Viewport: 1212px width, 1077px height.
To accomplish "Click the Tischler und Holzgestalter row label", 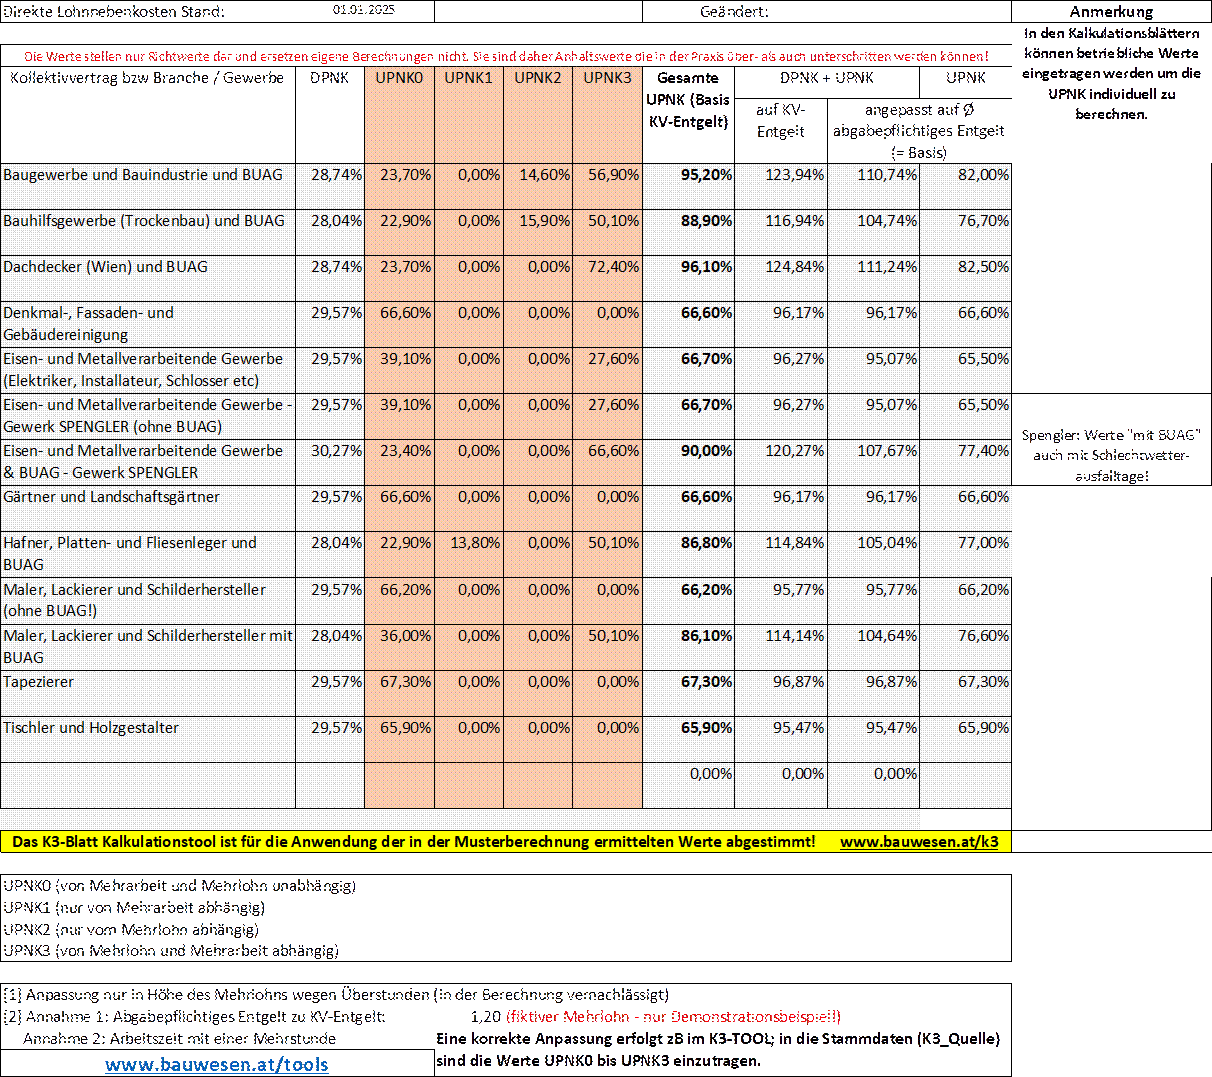I will click(x=91, y=728).
